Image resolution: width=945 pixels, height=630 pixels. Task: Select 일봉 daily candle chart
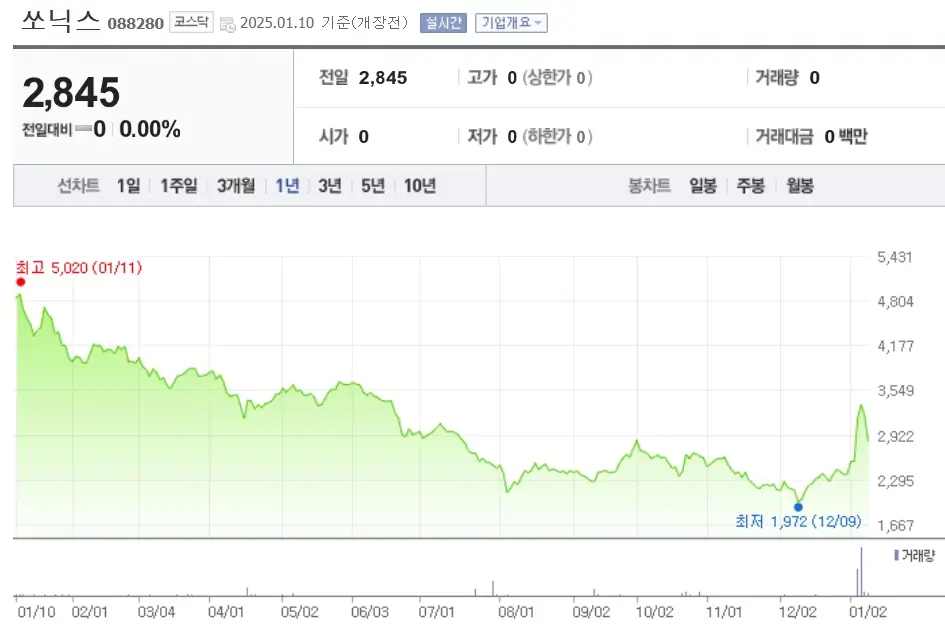pos(702,185)
